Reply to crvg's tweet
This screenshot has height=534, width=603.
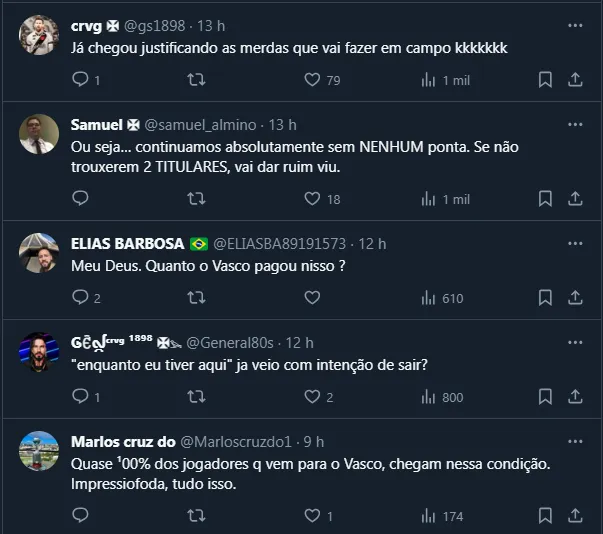click(x=81, y=80)
